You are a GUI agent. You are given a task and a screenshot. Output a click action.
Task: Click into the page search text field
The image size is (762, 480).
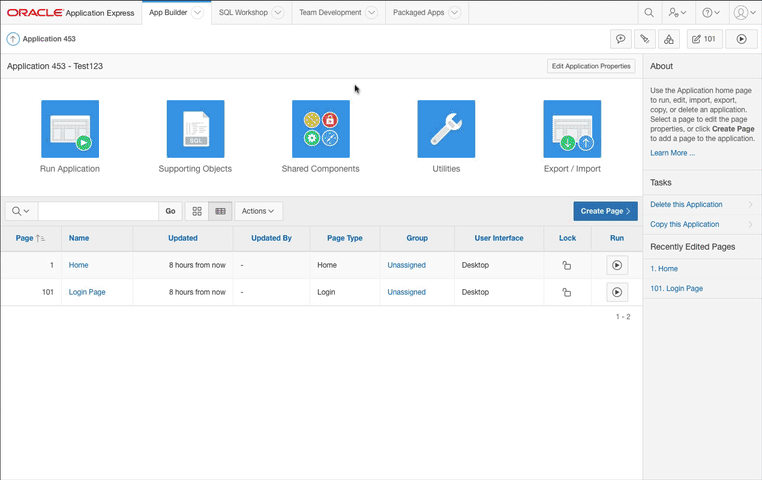tap(98, 211)
